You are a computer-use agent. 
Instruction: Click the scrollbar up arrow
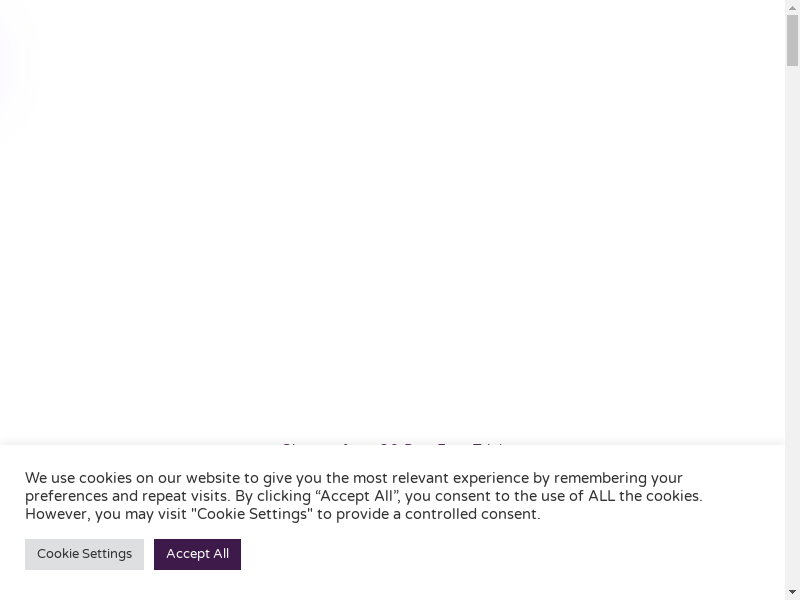coord(792,7)
